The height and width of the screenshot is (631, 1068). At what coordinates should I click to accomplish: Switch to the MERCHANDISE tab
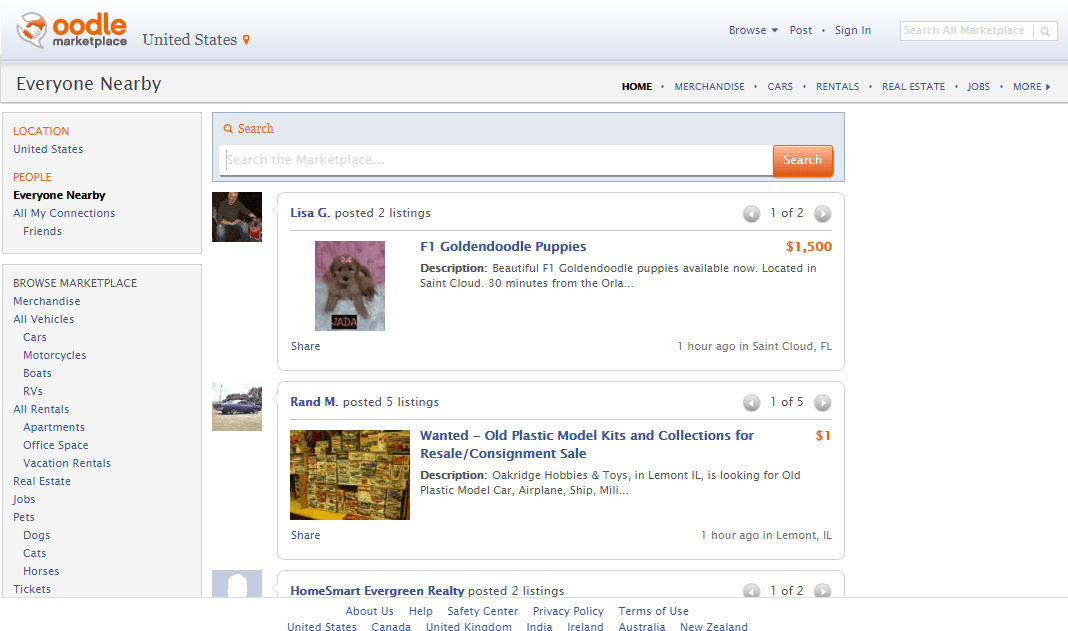[709, 87]
